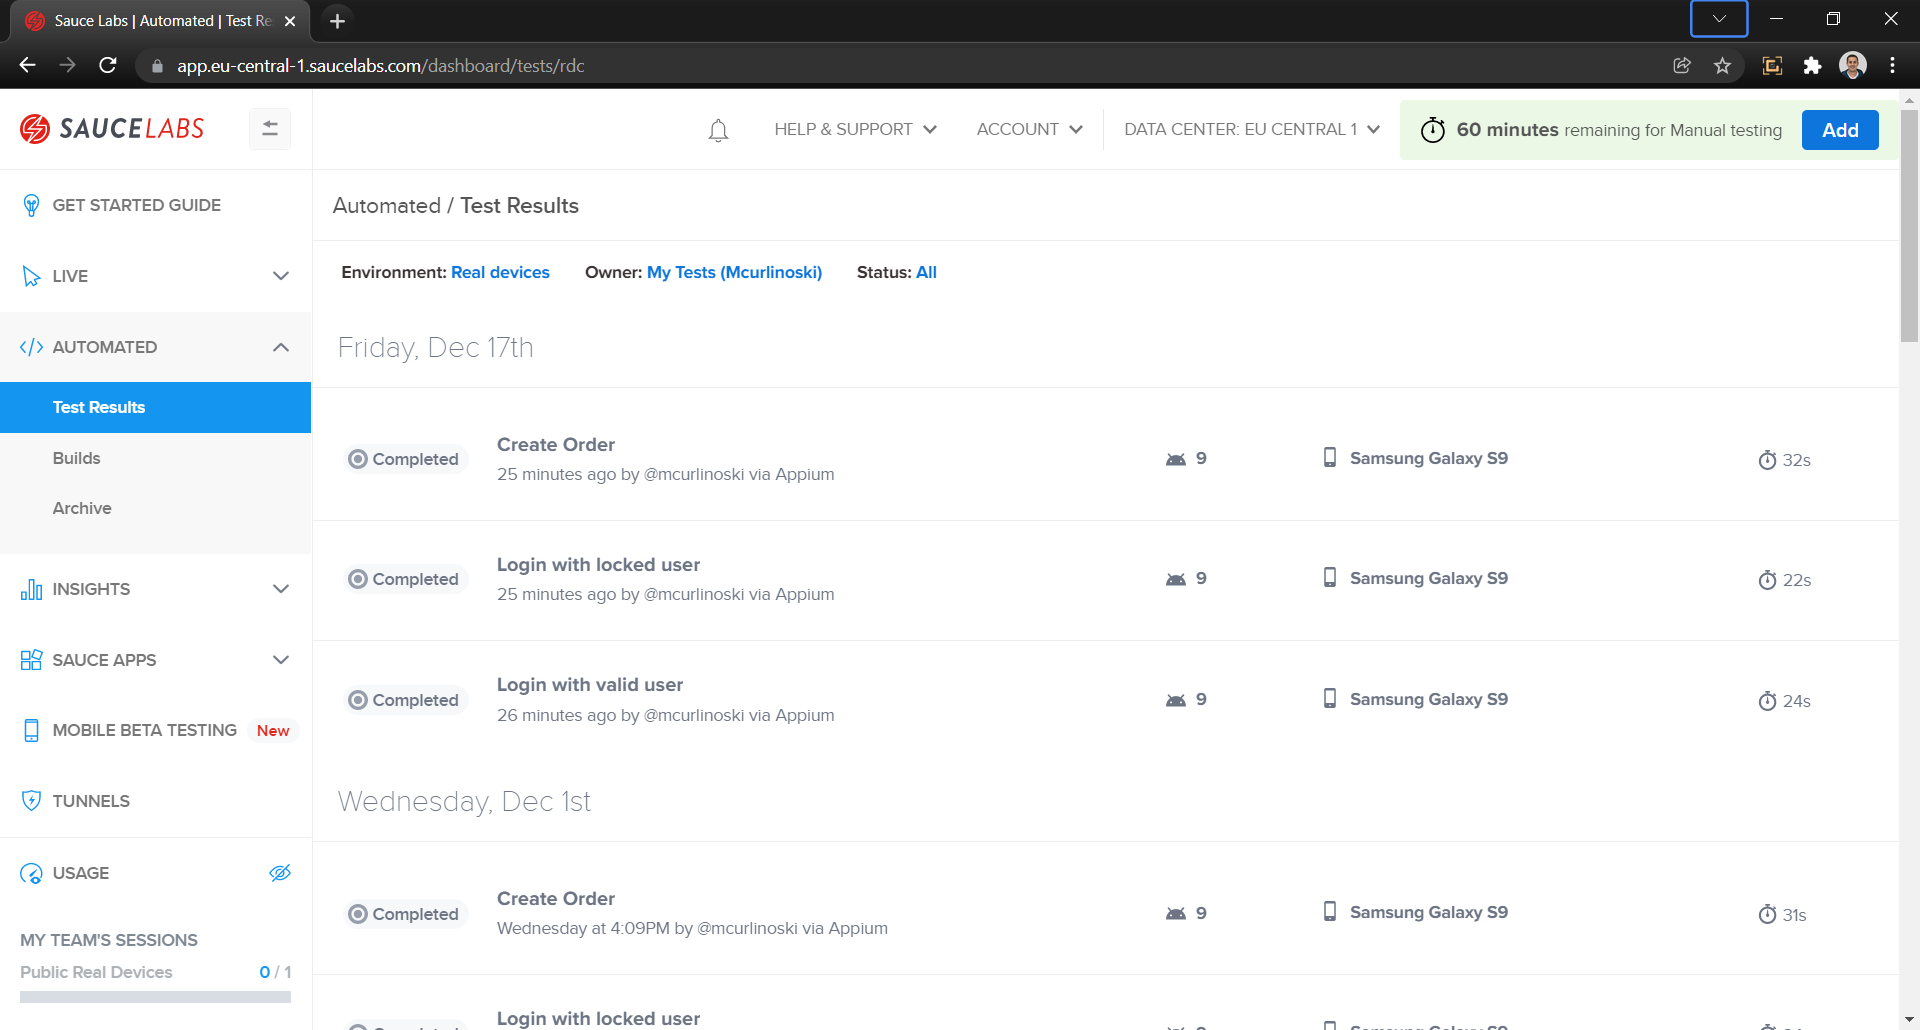Select Test Results in sidebar
This screenshot has height=1030, width=1920.
point(156,407)
